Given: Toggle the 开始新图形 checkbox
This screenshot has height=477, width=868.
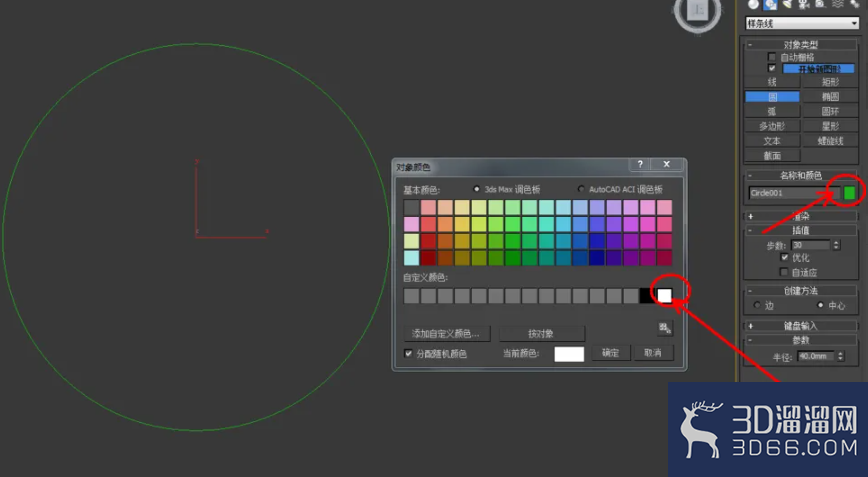Looking at the screenshot, I should pos(772,69).
